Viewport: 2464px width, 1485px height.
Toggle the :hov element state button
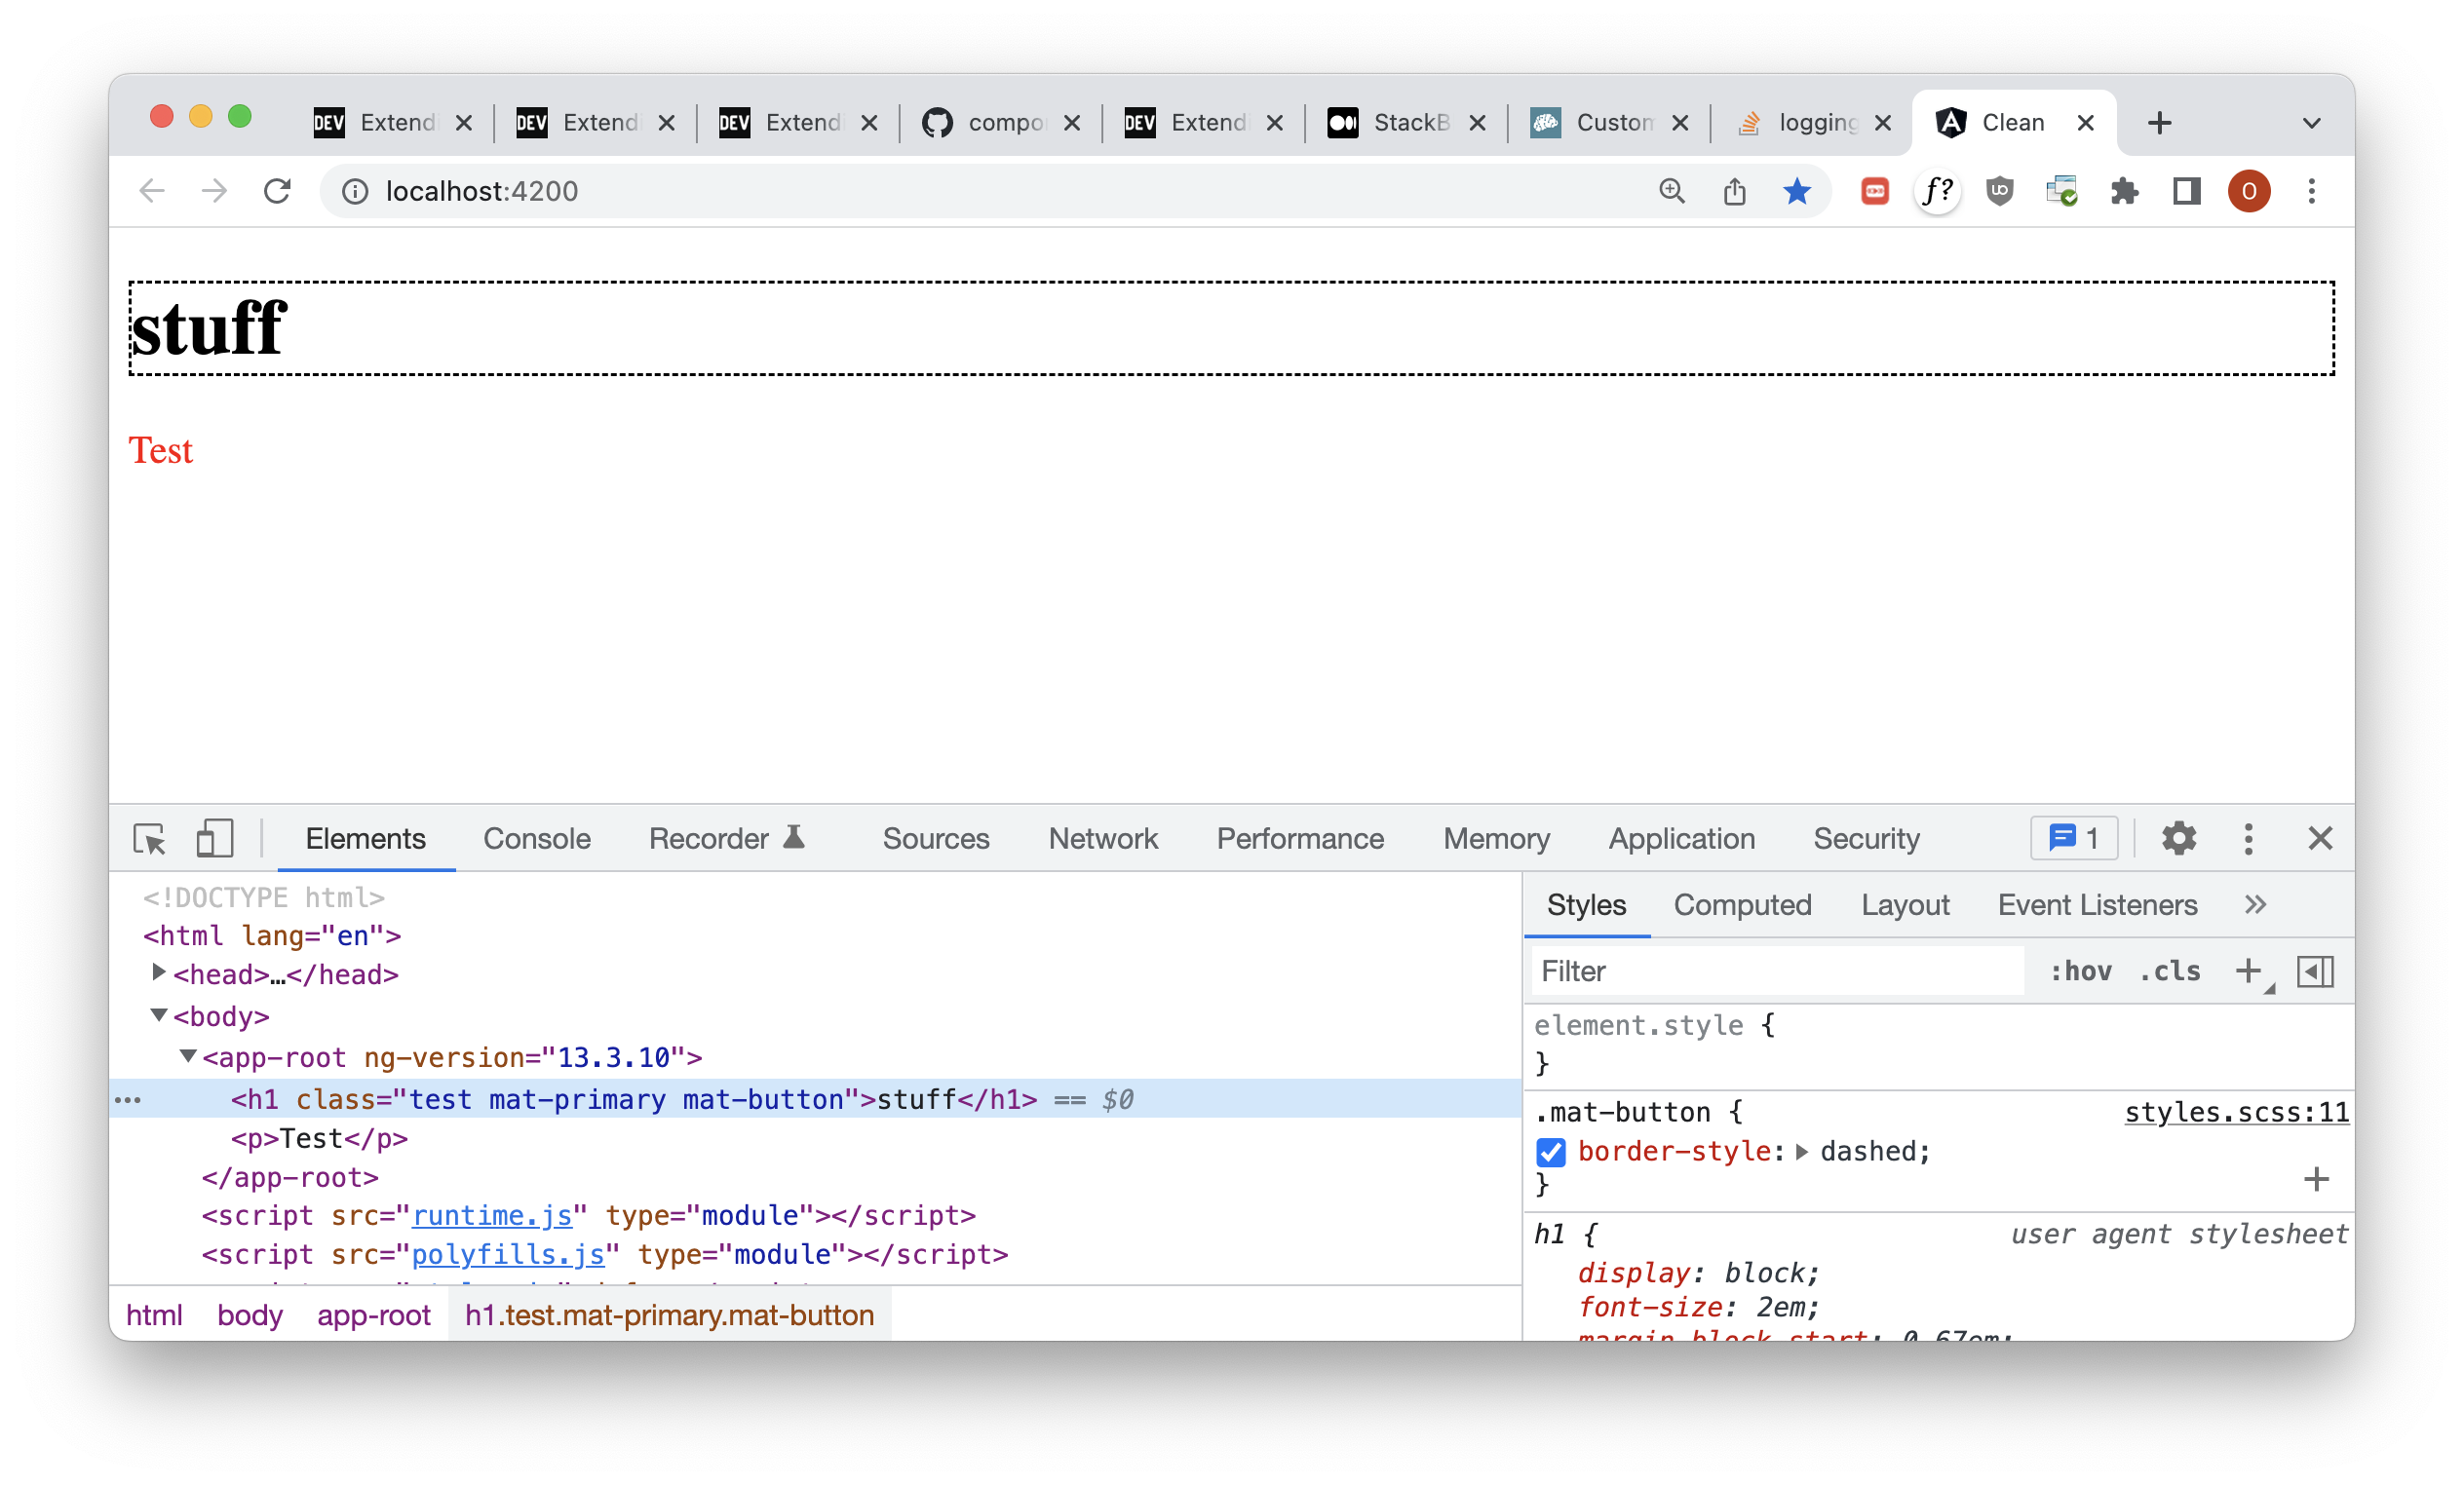(x=2080, y=971)
